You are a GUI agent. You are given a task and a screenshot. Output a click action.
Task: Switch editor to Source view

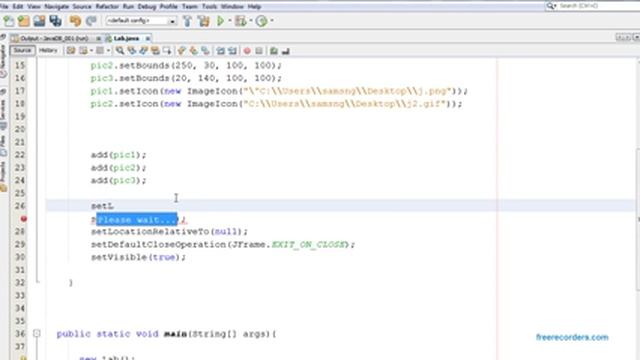click(x=22, y=50)
